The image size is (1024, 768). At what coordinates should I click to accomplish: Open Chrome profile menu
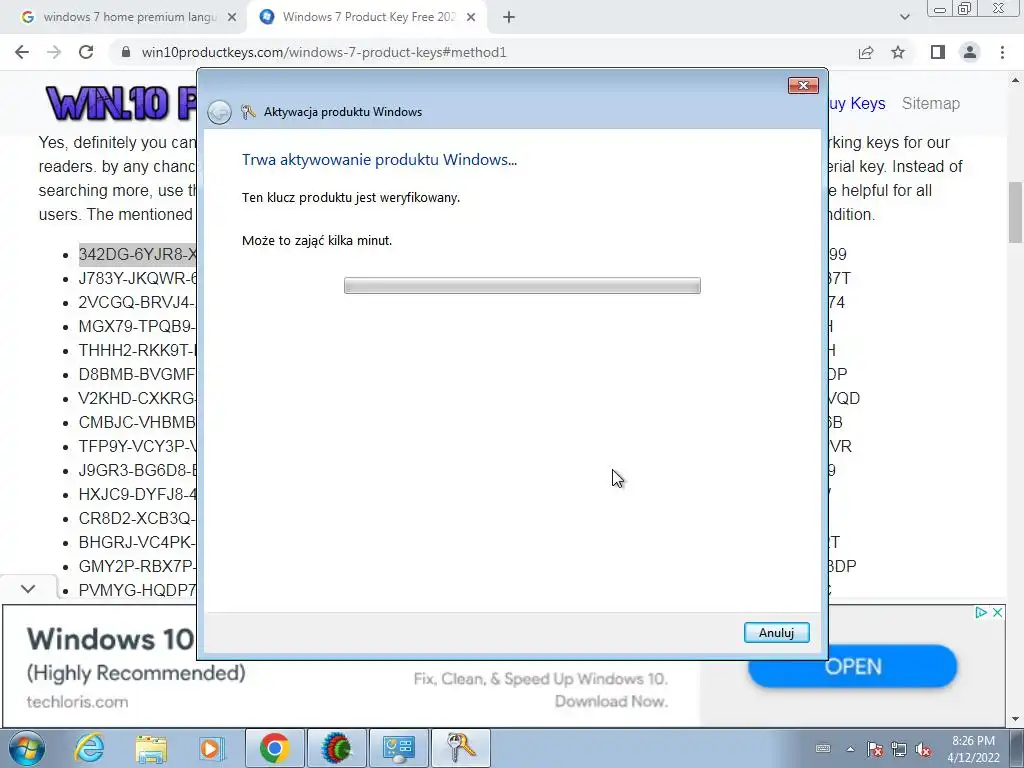tap(970, 52)
